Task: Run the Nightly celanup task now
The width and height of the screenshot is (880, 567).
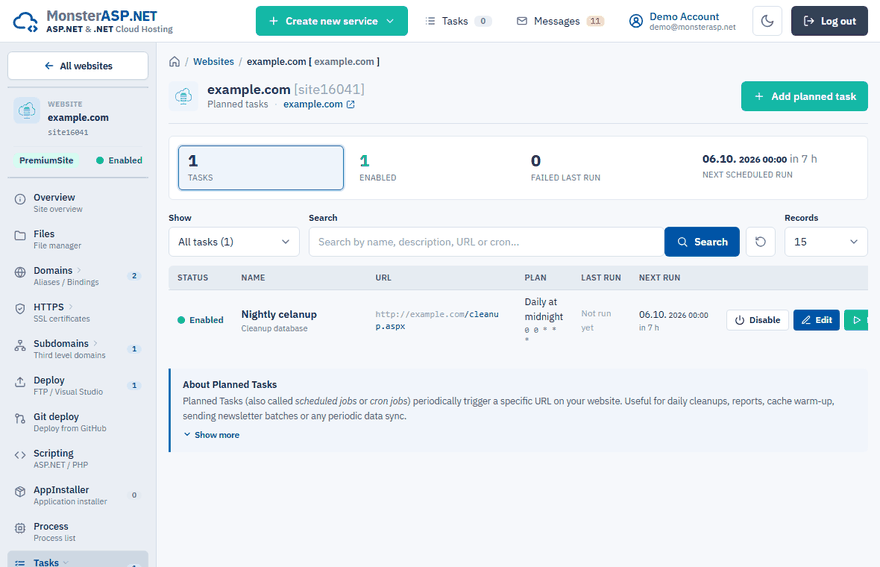Action: [x=856, y=320]
